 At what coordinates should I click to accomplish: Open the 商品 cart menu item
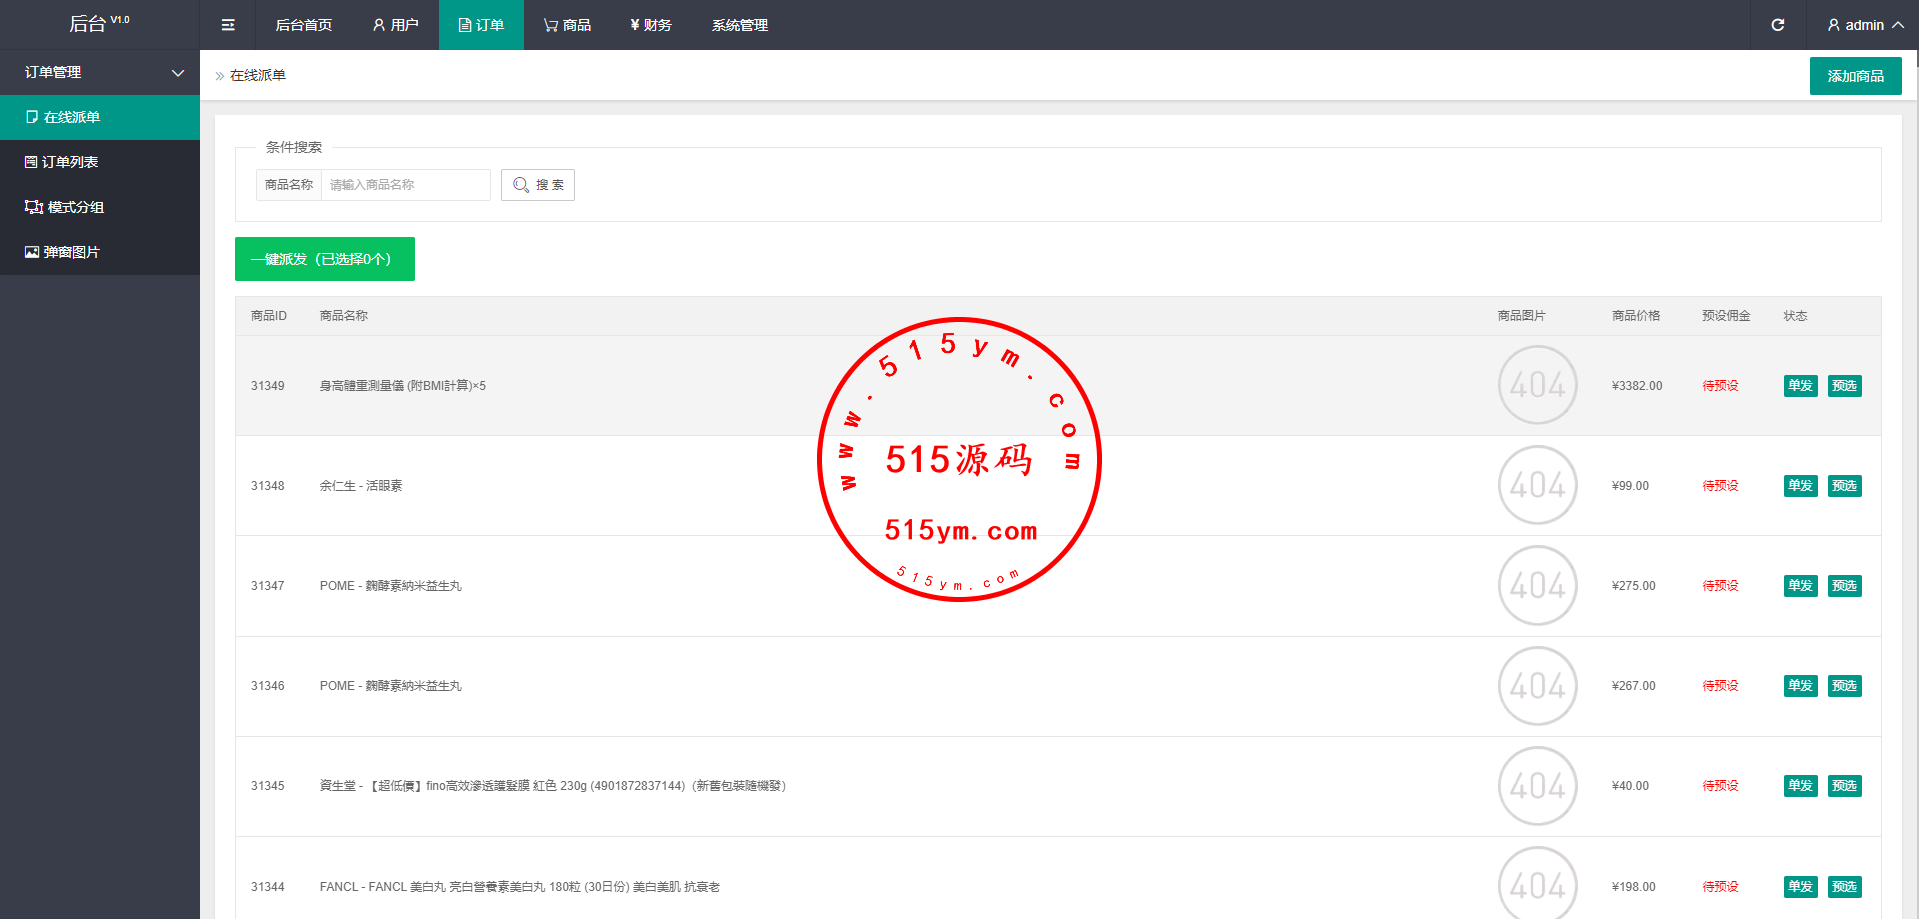point(567,25)
